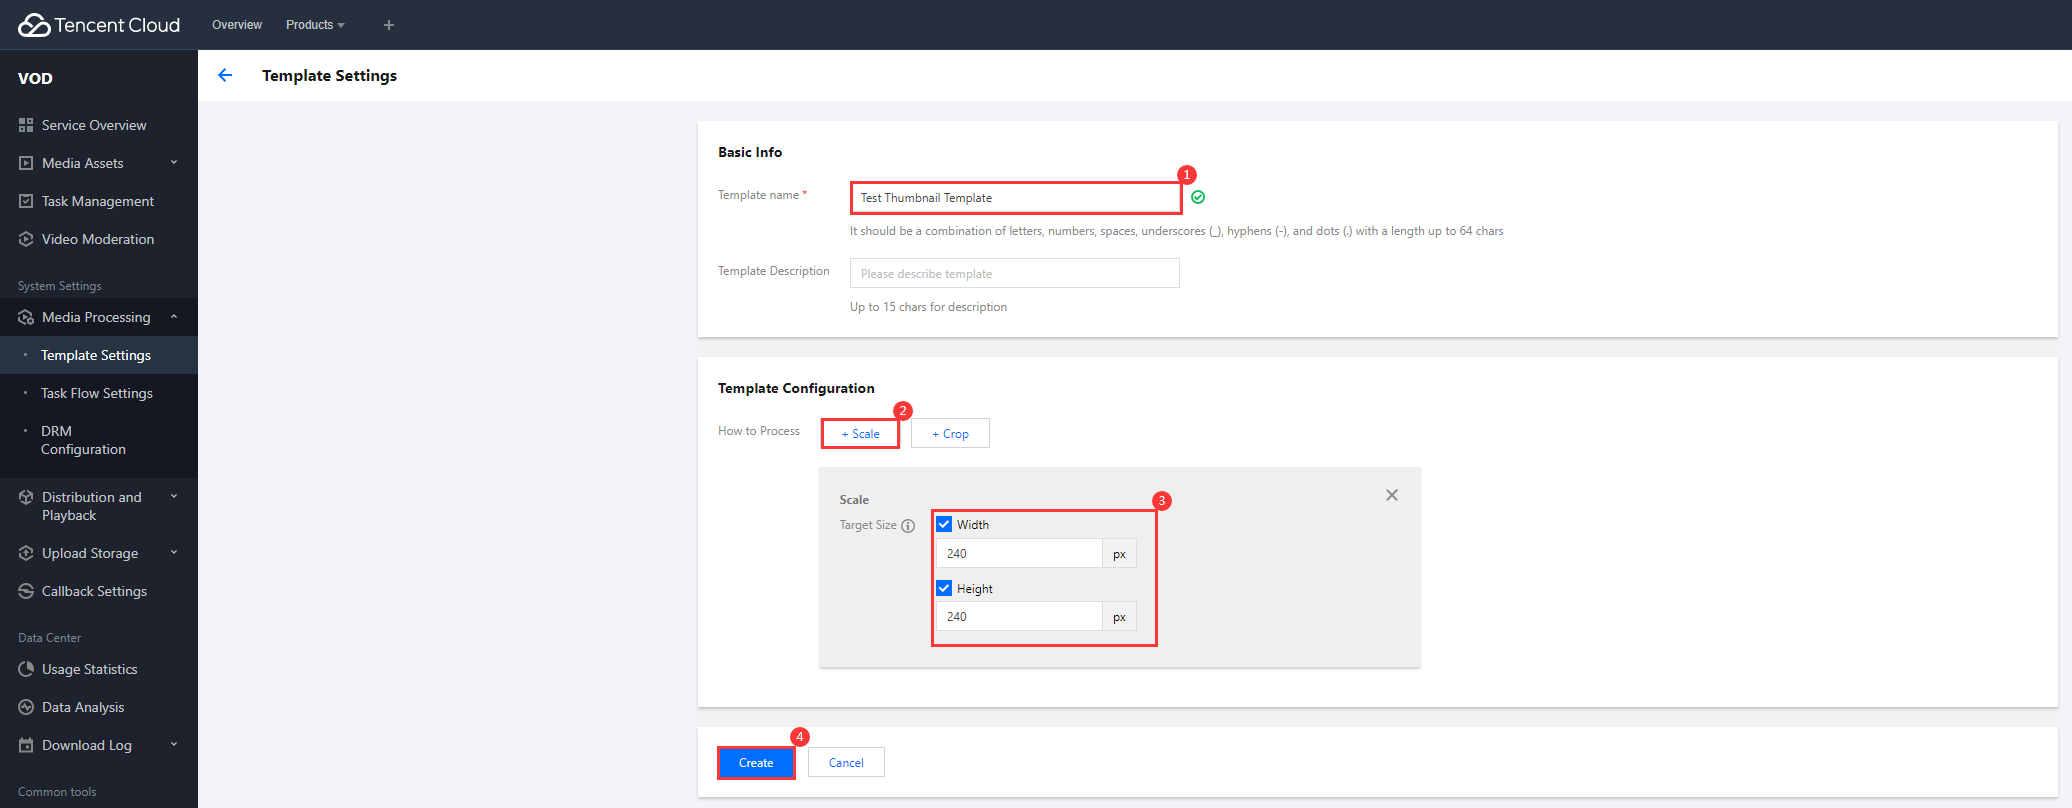Click the Distribution and Playback icon
Image resolution: width=2072 pixels, height=808 pixels.
[x=26, y=497]
